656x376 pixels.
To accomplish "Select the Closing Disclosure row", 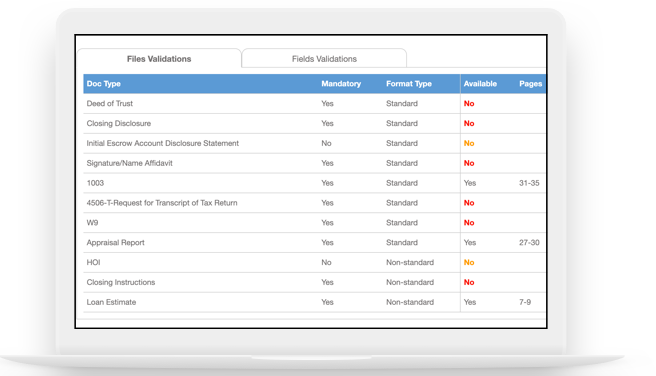I will (315, 123).
